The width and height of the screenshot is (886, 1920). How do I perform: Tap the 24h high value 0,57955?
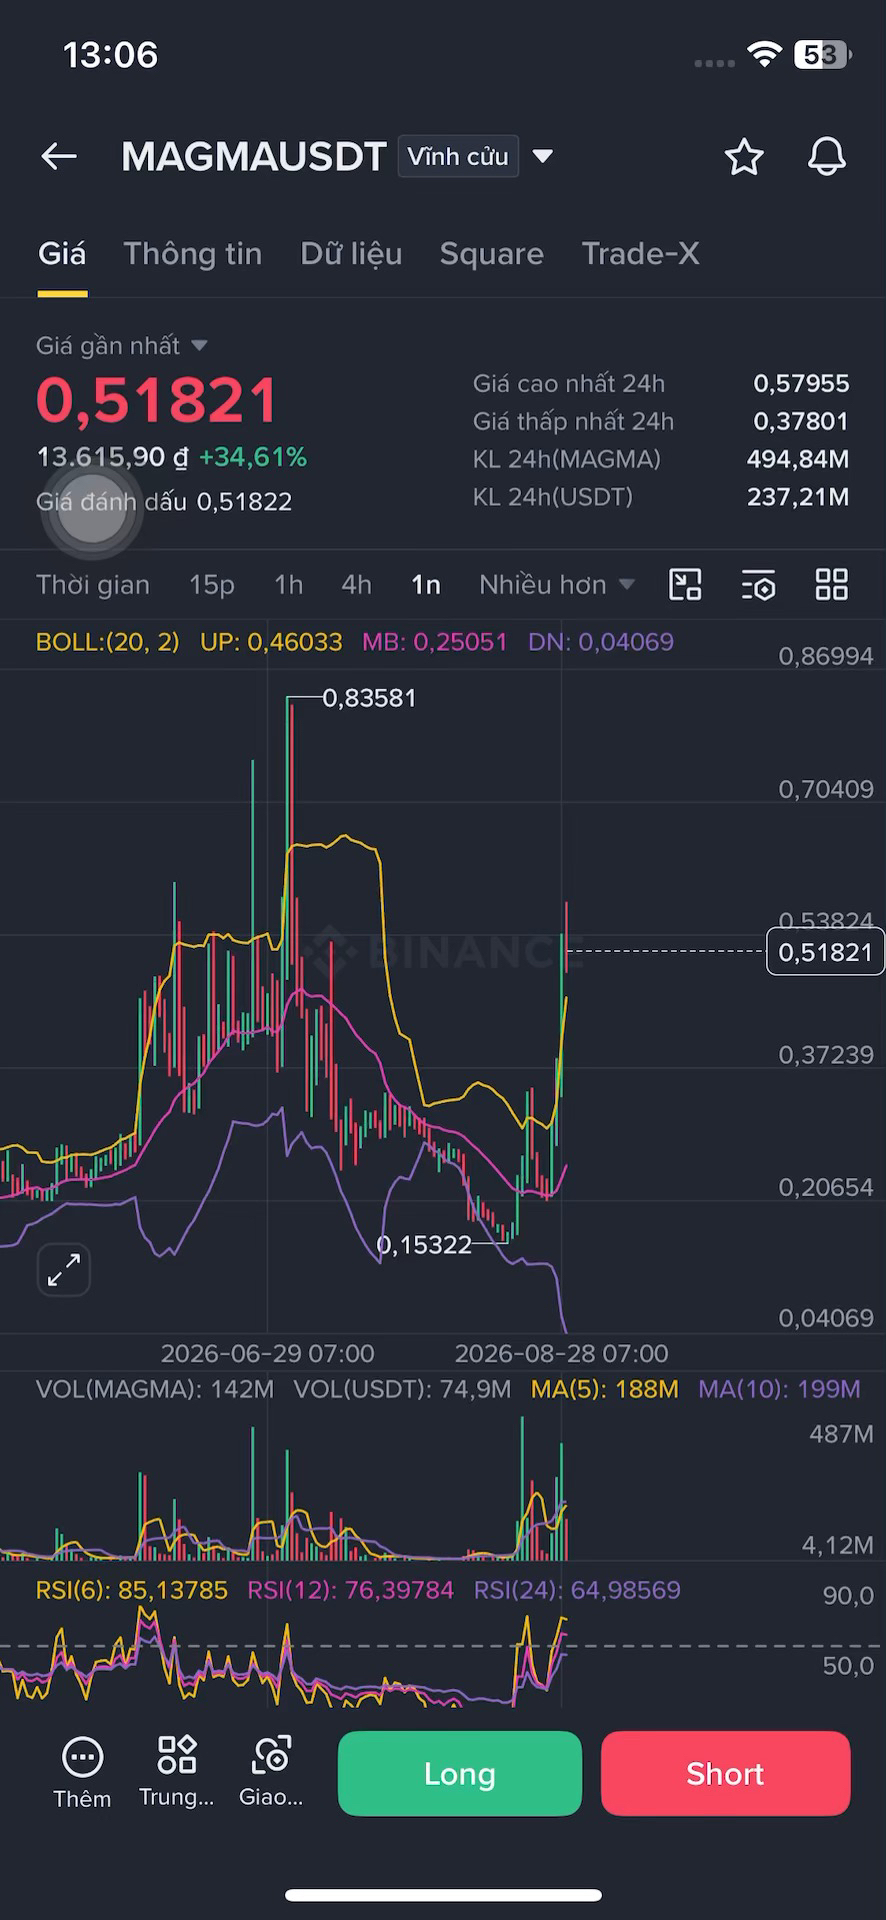tap(801, 384)
